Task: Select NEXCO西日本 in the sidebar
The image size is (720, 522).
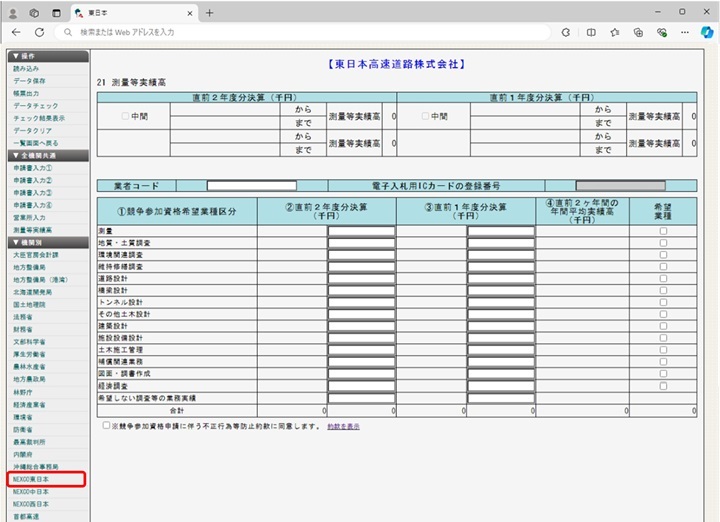Action: tap(31, 504)
